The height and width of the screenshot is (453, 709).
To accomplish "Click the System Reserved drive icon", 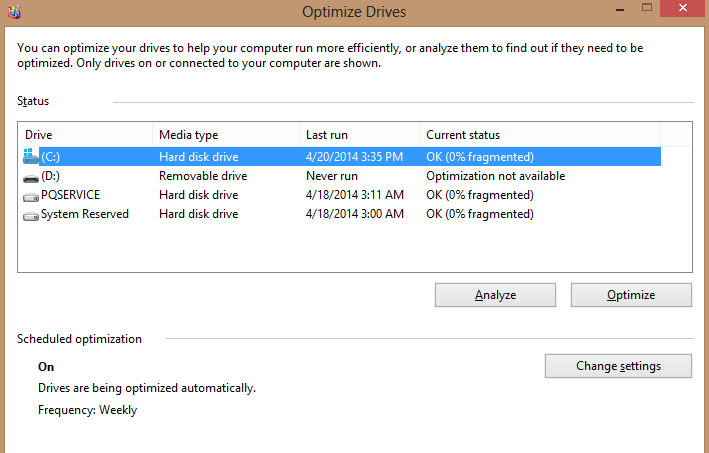I will tap(30, 216).
